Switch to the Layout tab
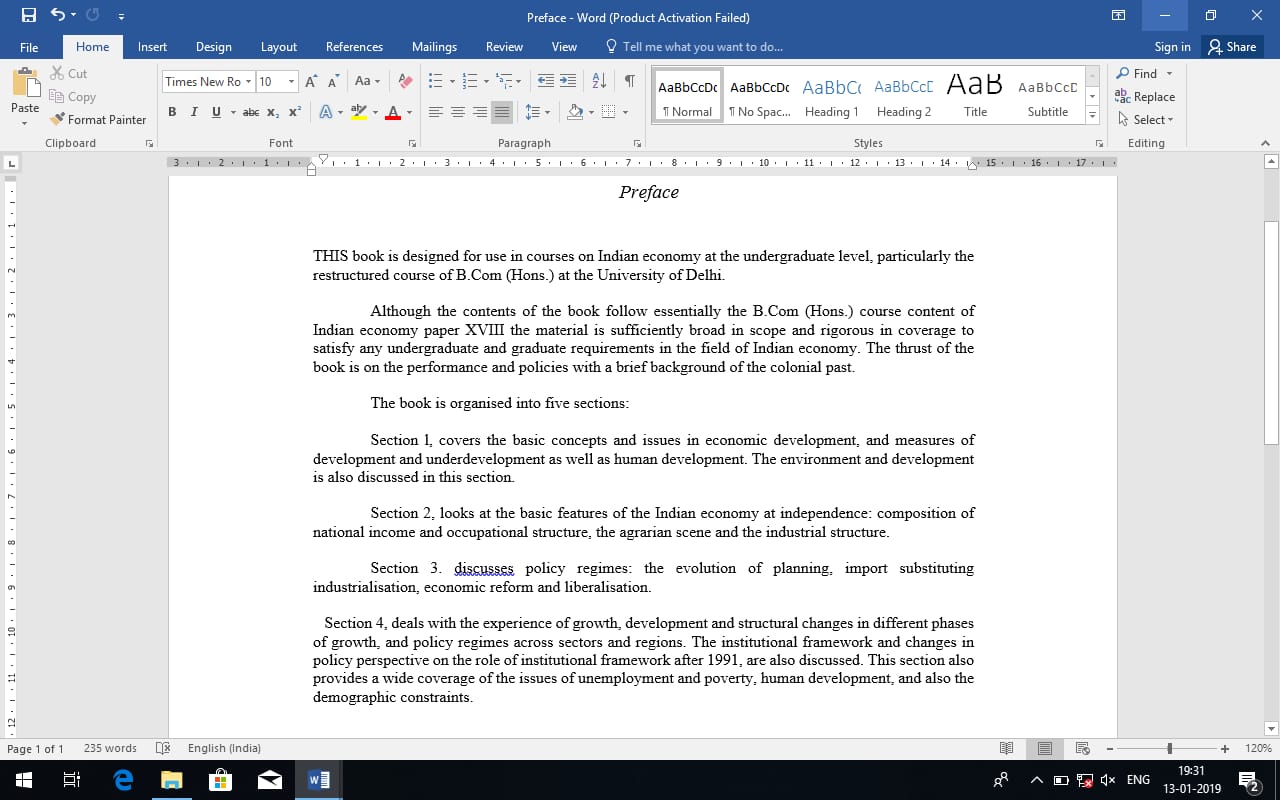Image resolution: width=1280 pixels, height=800 pixels. tap(279, 47)
